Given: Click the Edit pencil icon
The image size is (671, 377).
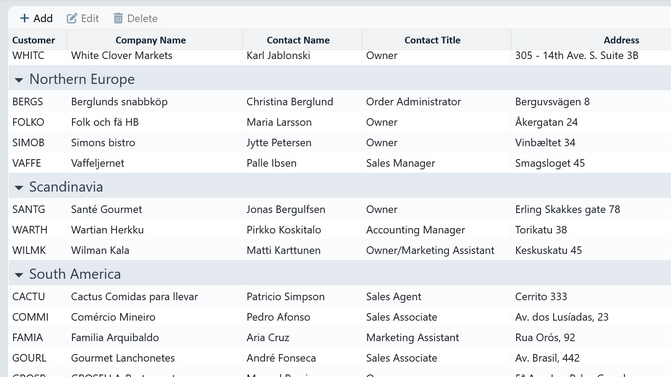Looking at the screenshot, I should (71, 18).
